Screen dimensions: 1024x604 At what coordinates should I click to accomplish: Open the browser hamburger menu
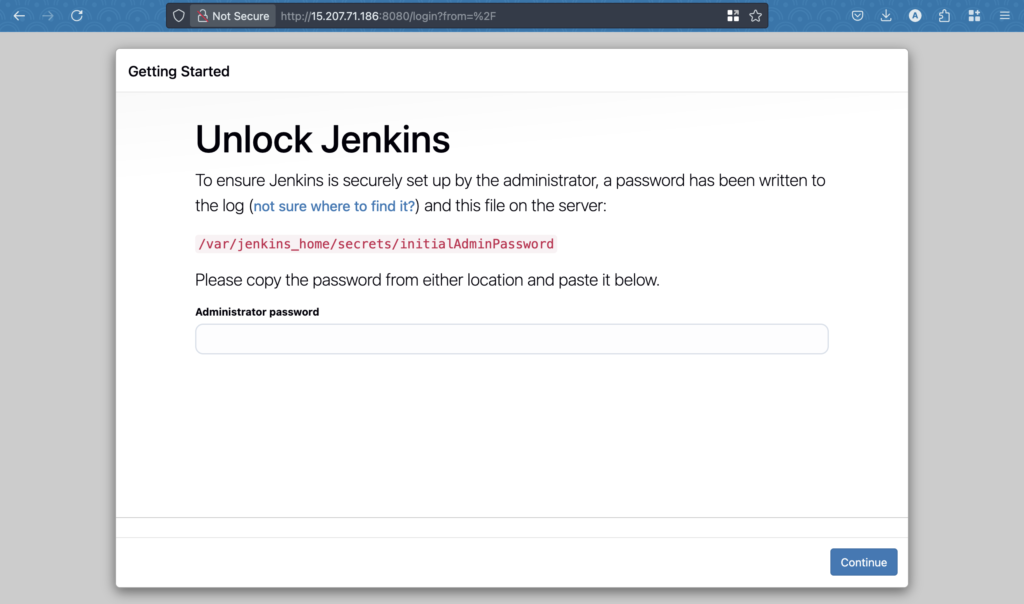pos(1004,16)
